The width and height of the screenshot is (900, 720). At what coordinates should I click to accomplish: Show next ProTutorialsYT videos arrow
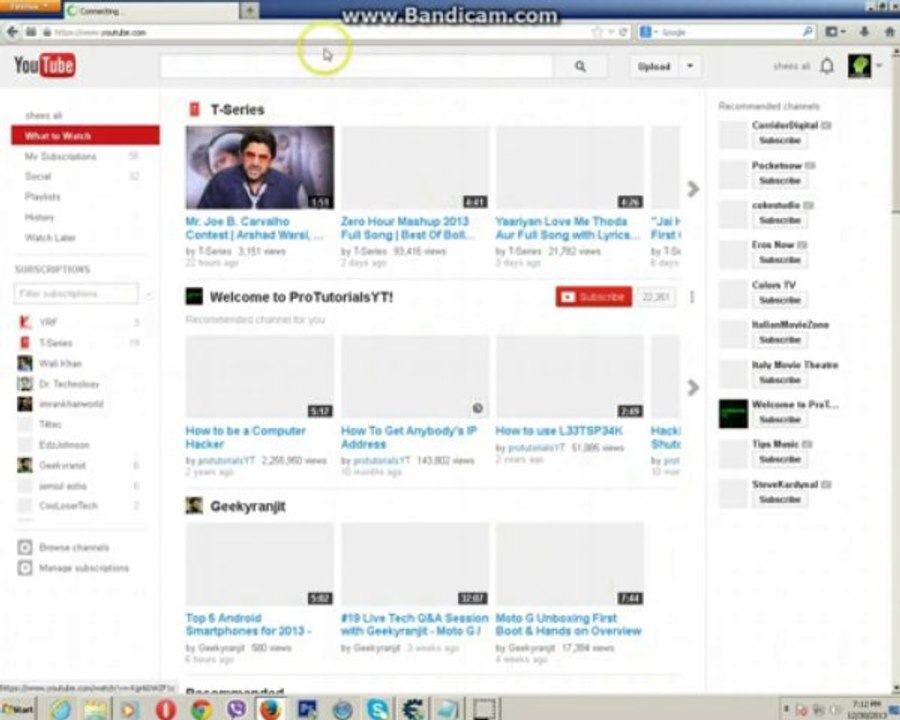click(693, 388)
